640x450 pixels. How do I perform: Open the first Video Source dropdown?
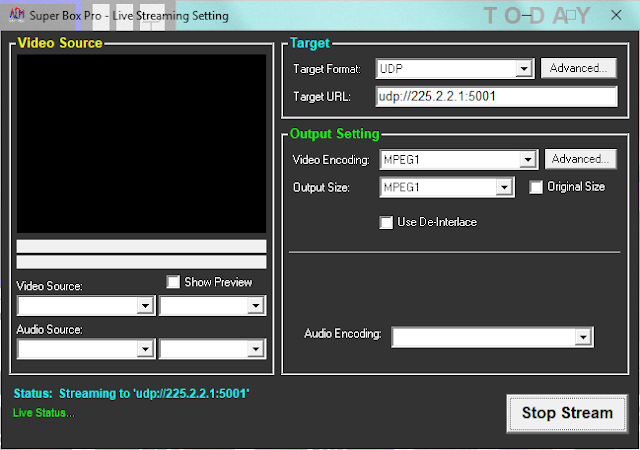tap(86, 305)
